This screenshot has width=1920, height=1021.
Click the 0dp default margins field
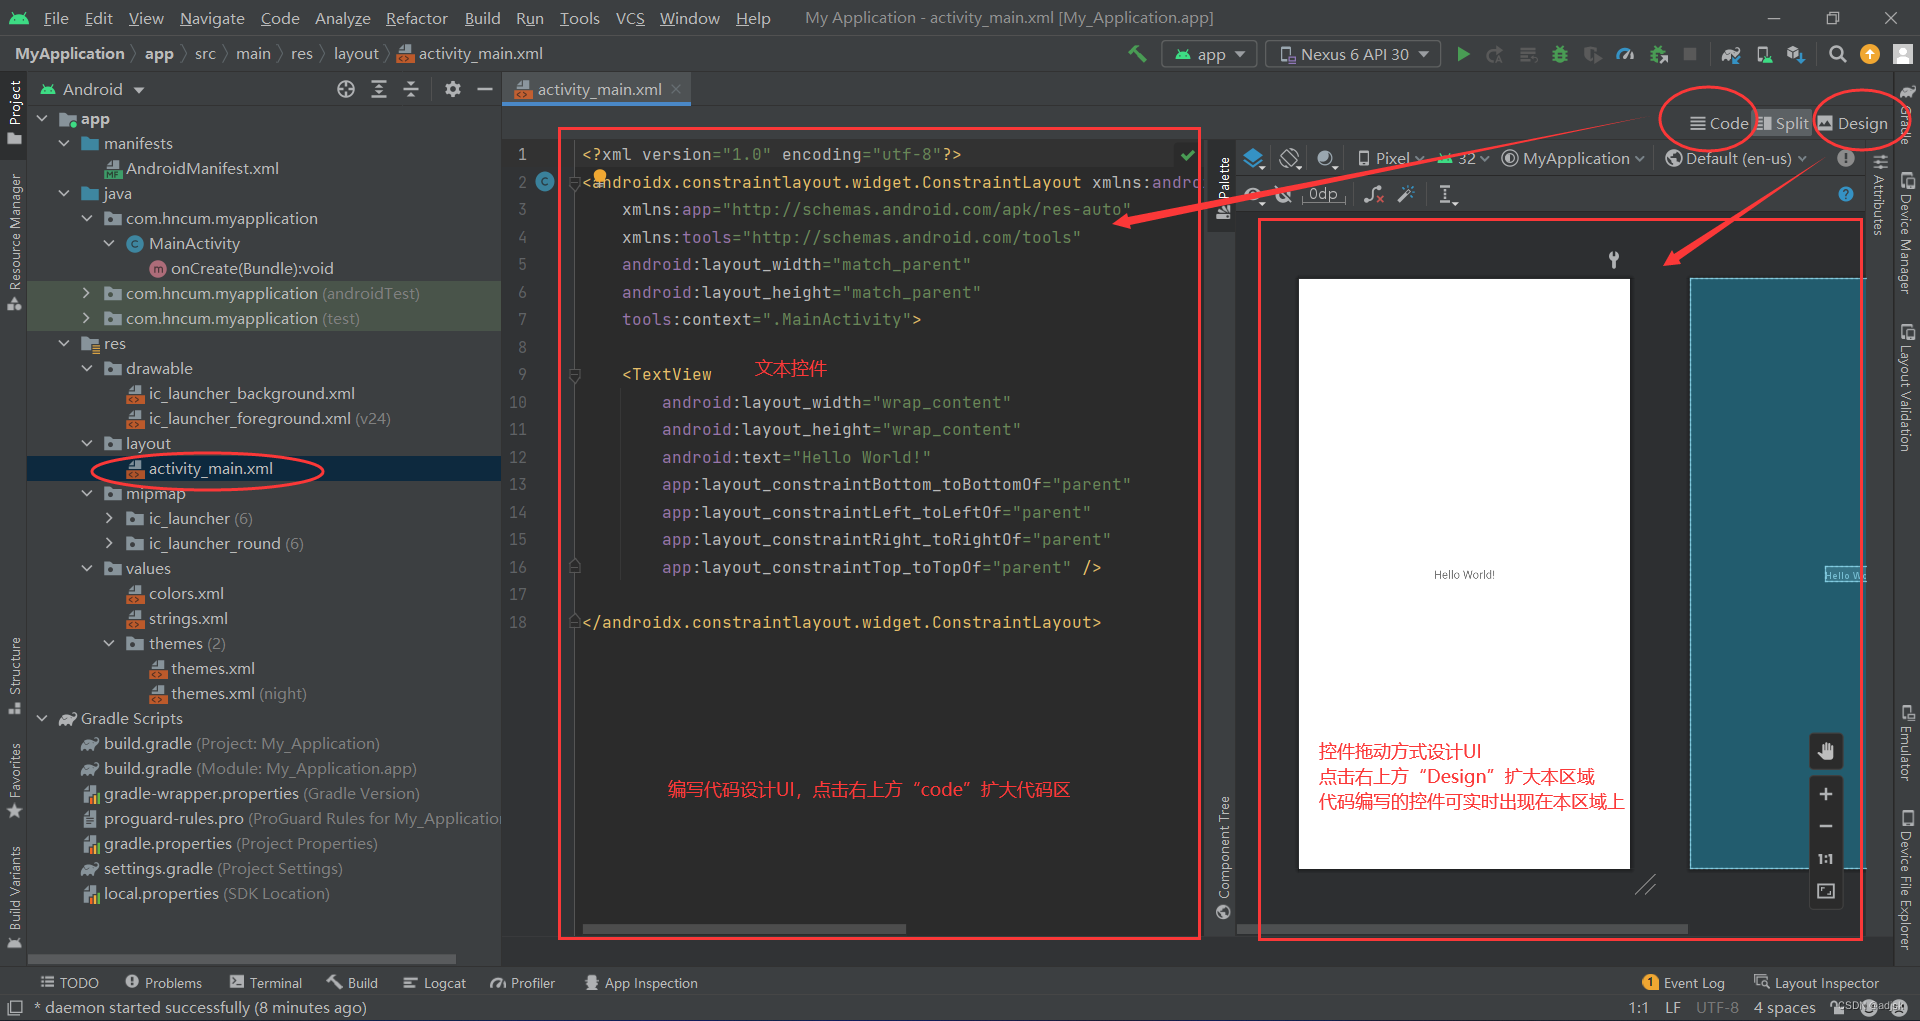point(1323,194)
